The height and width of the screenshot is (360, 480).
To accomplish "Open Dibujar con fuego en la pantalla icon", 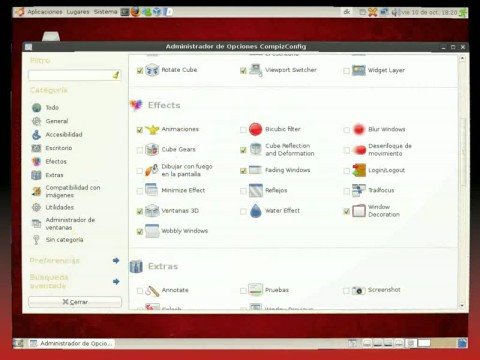I will 152,170.
